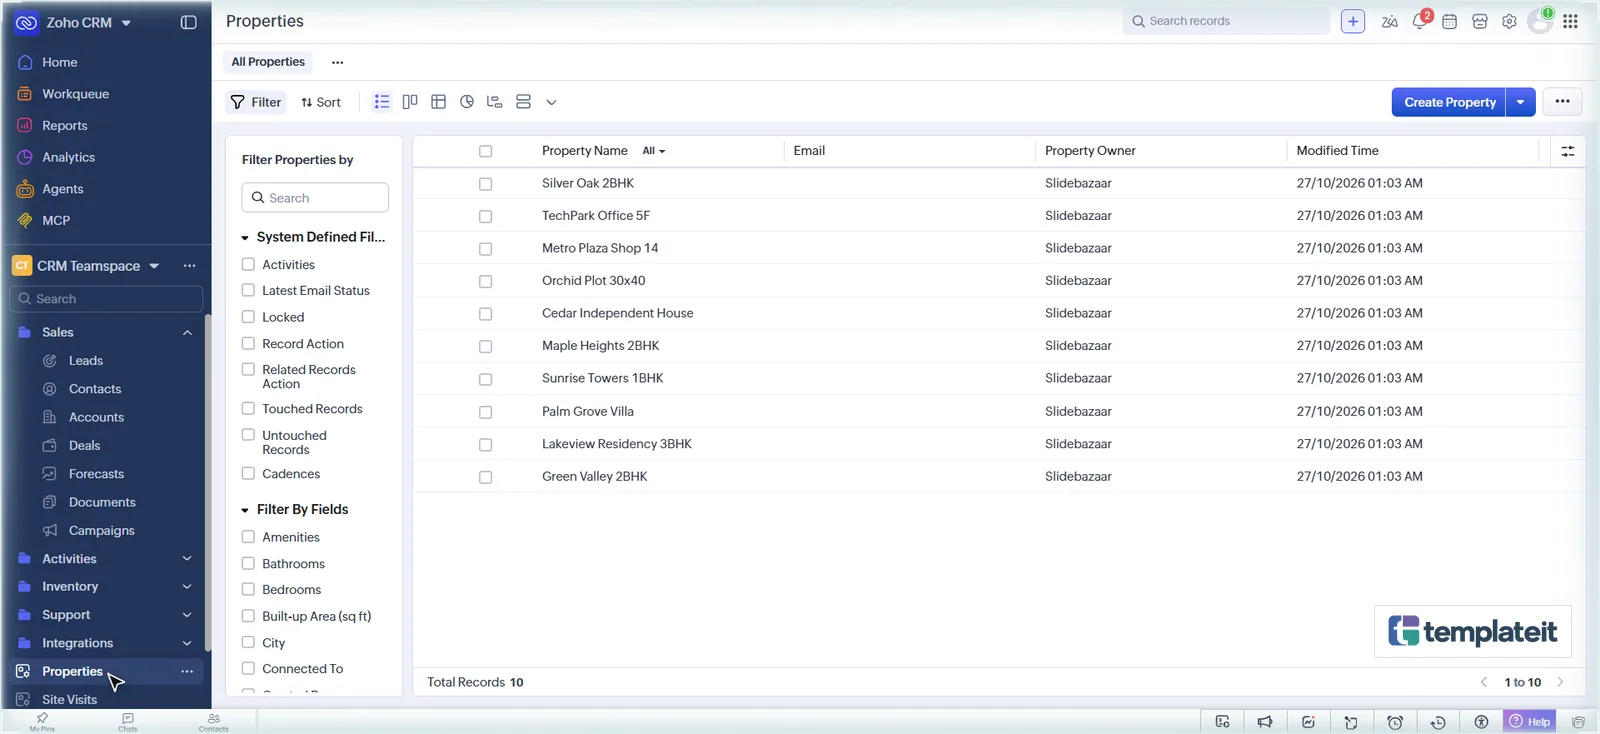
Task: Open the calendar icon in the top bar
Action: click(1449, 21)
